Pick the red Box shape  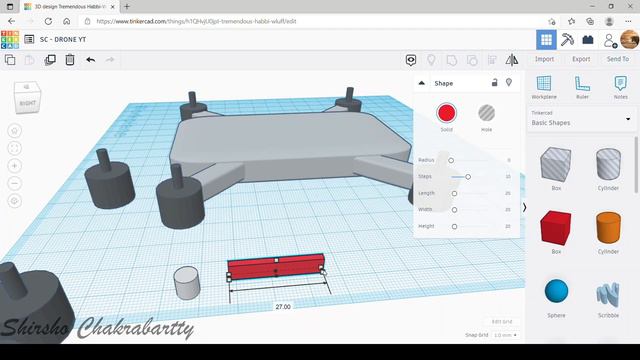click(x=556, y=228)
